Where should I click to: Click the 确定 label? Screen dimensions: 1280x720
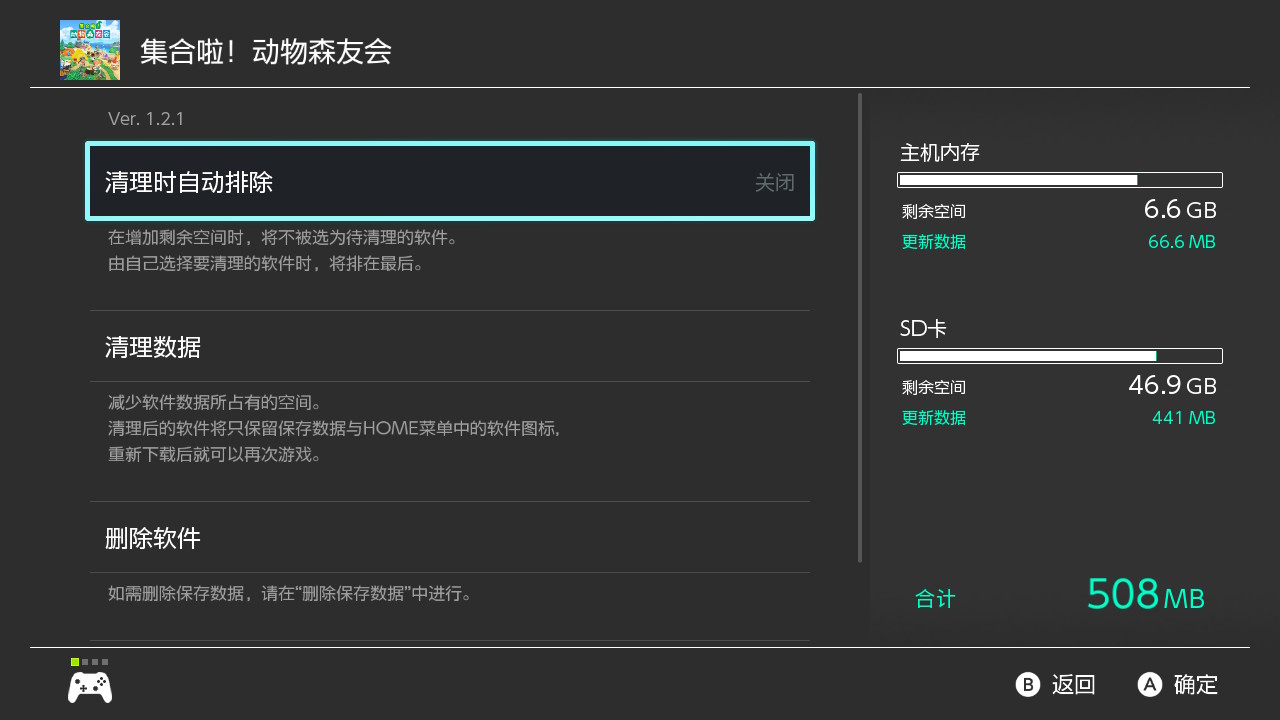1196,685
